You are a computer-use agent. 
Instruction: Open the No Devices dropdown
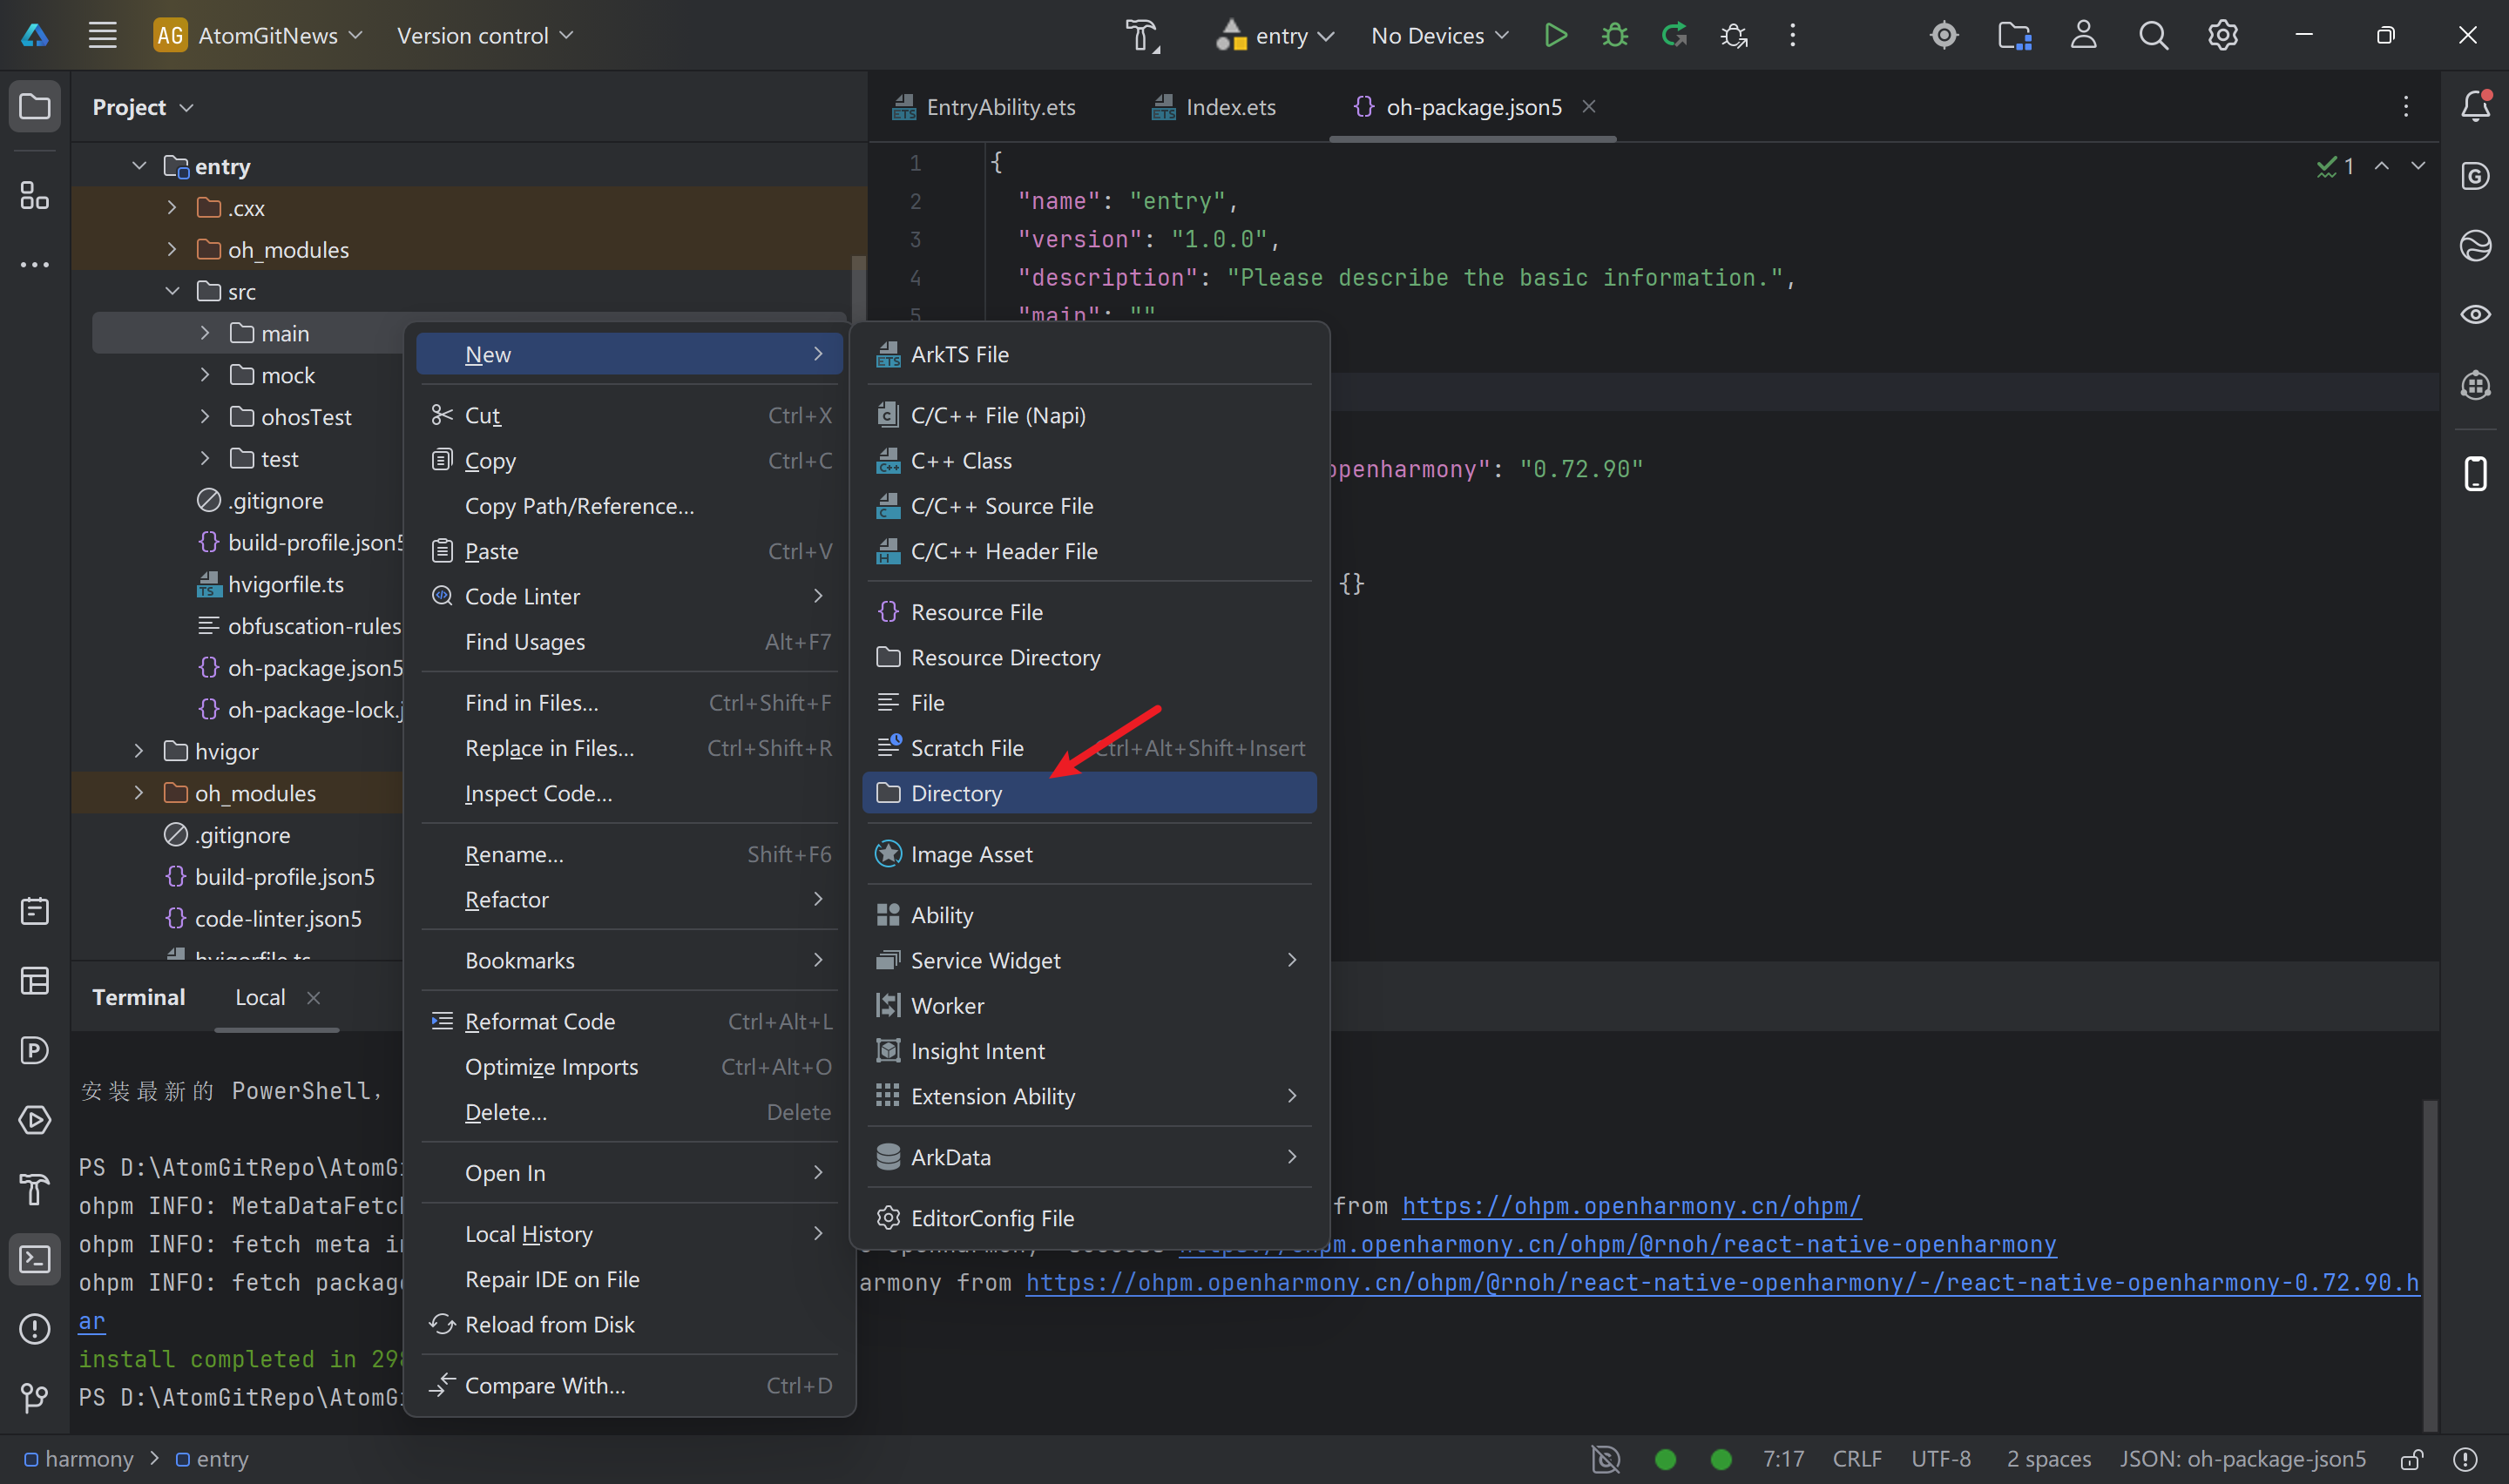pos(1439,36)
